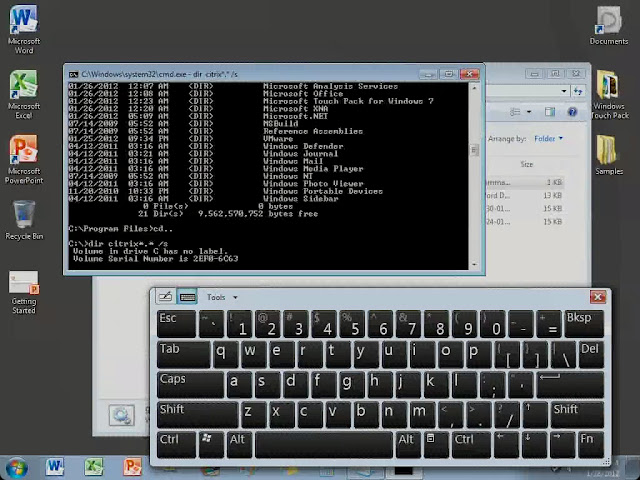Select the 13 KB file row
This screenshot has height=480, width=640.
coord(525,196)
